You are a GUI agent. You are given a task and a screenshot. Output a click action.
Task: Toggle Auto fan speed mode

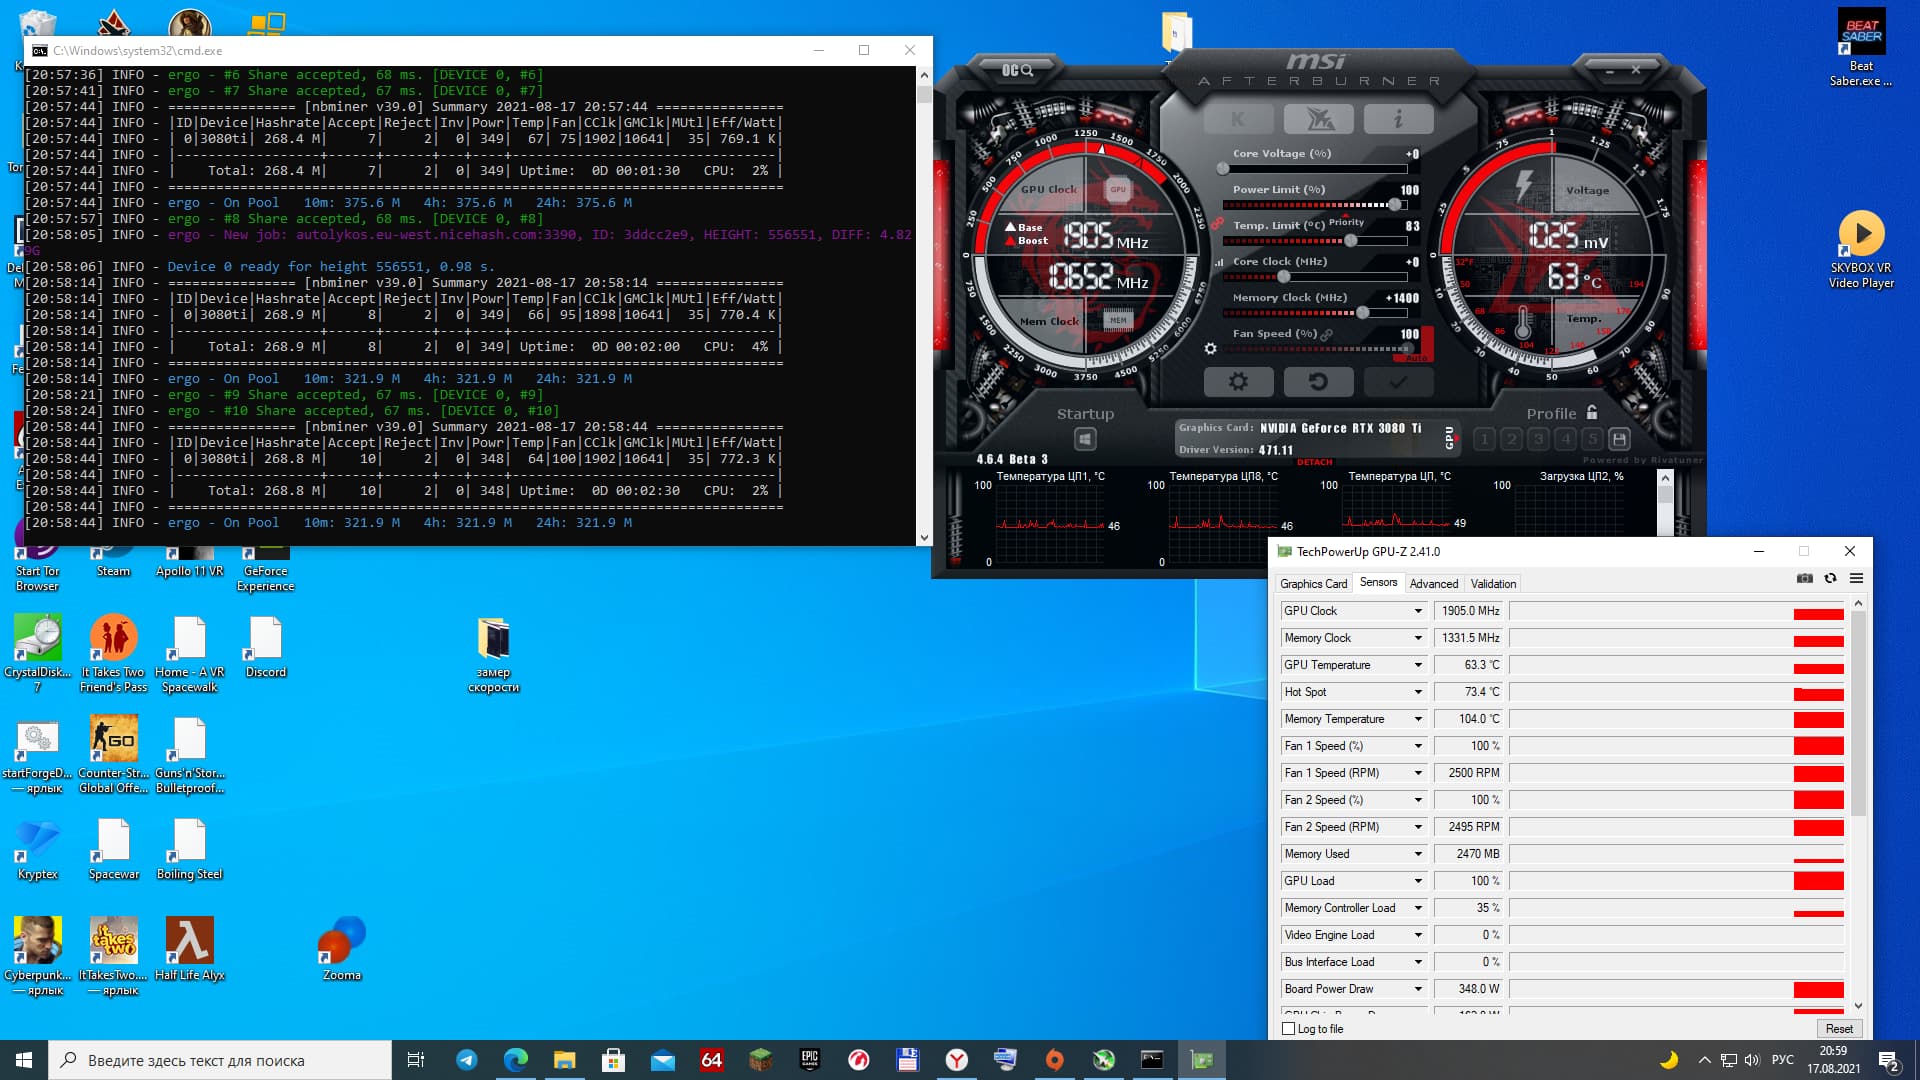(1417, 357)
